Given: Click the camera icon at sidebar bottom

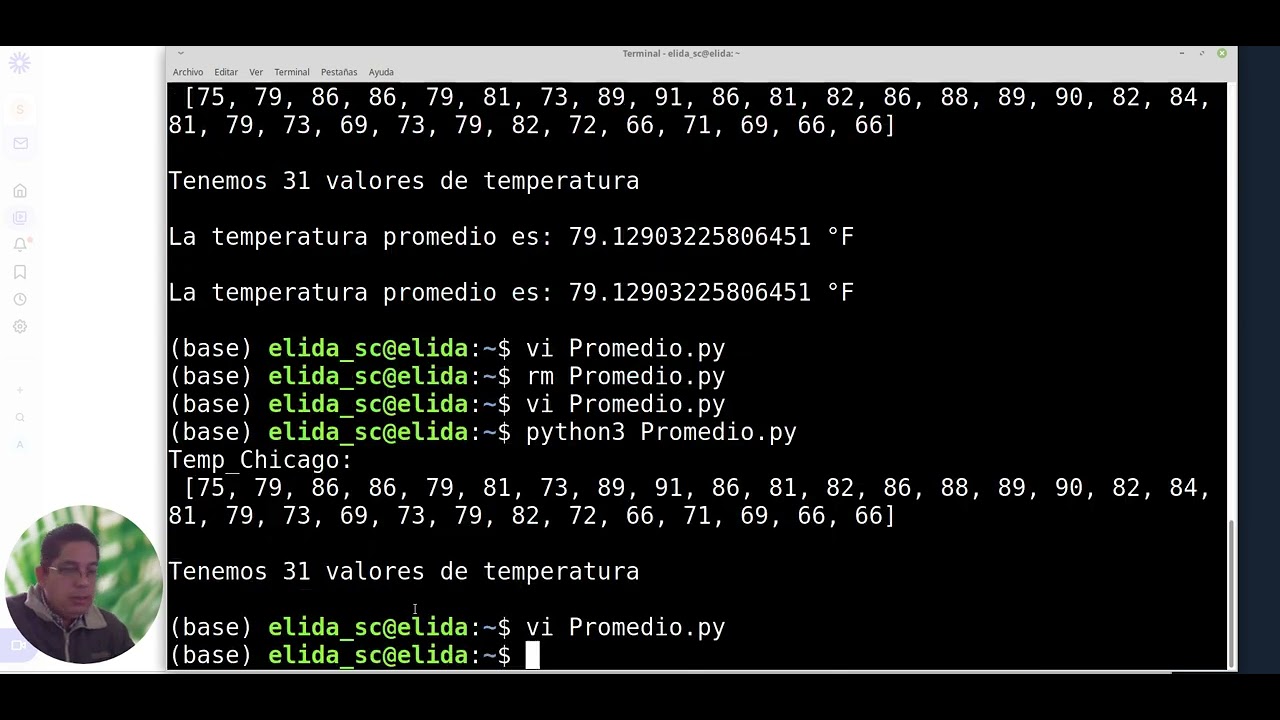Looking at the screenshot, I should [x=18, y=645].
